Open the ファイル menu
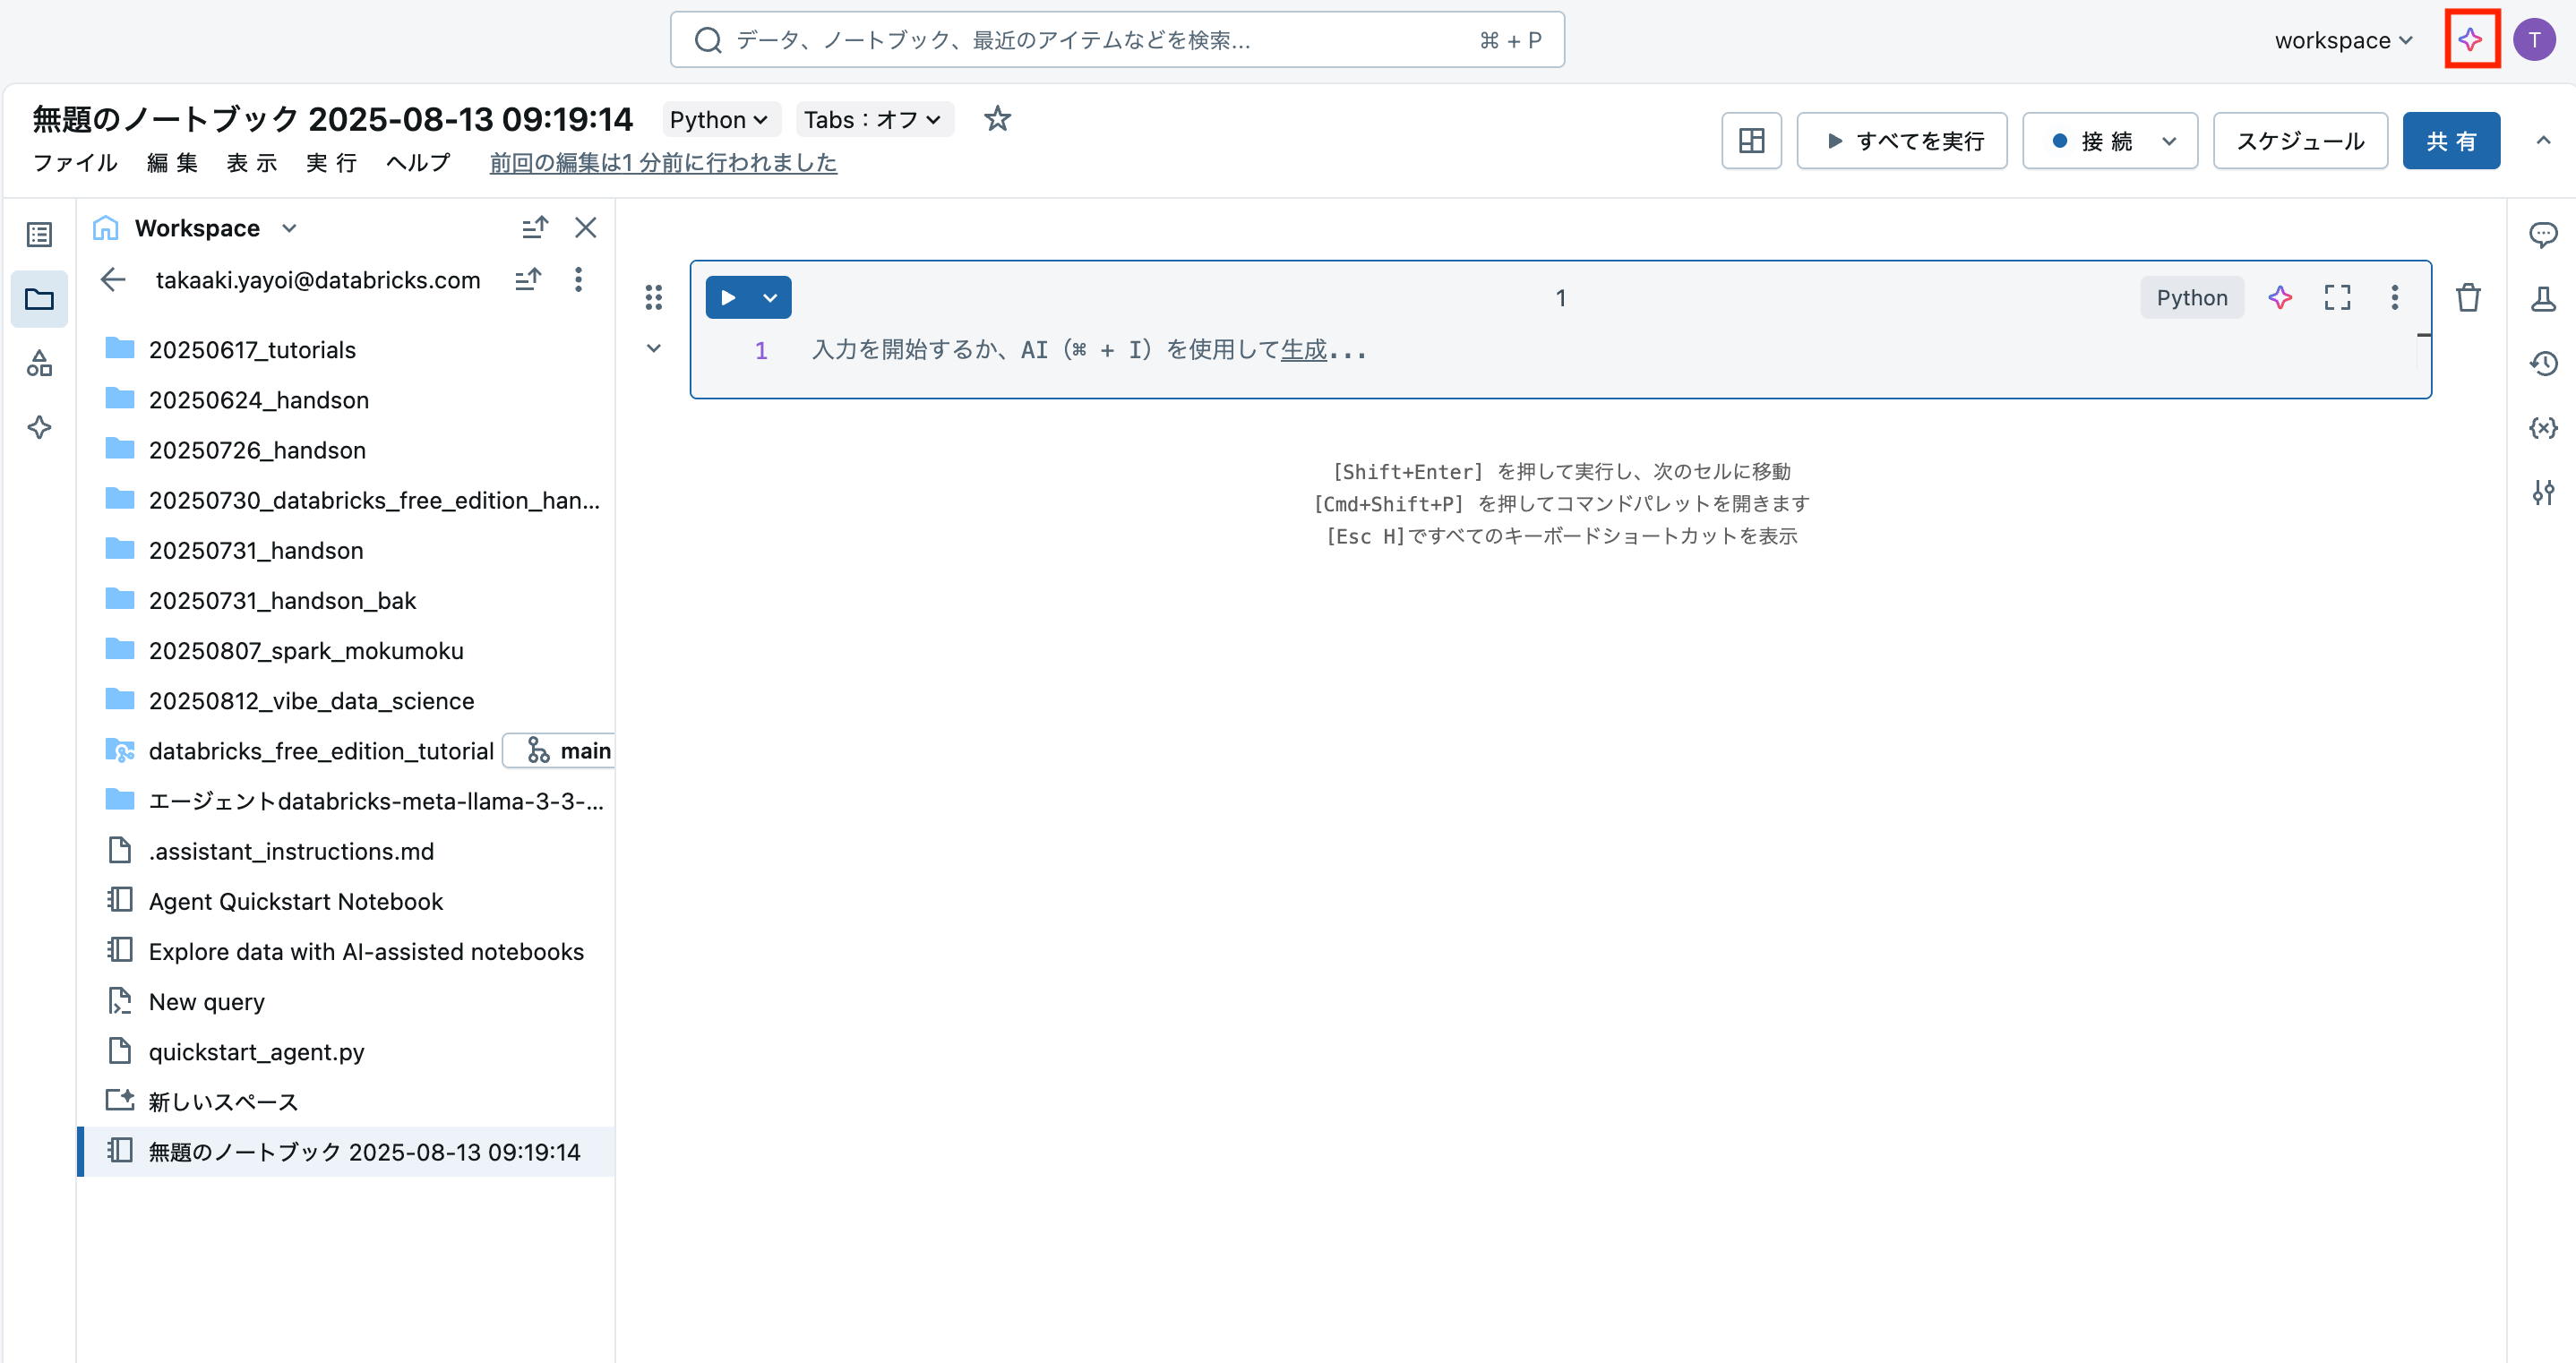 [x=74, y=163]
